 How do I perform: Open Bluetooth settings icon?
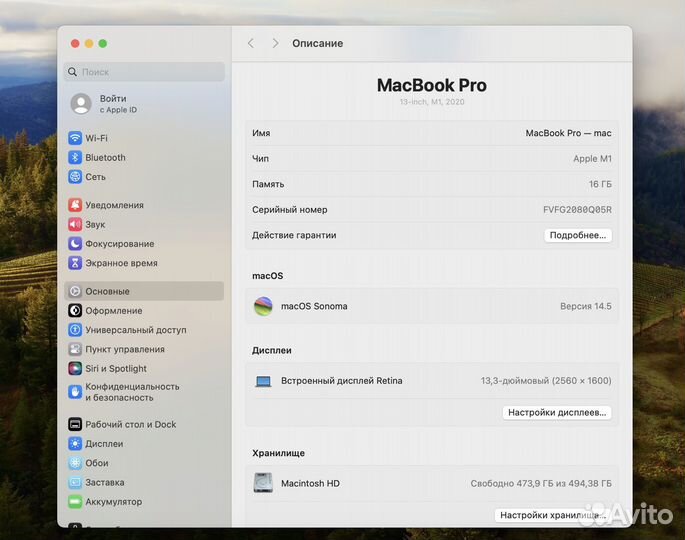(75, 157)
